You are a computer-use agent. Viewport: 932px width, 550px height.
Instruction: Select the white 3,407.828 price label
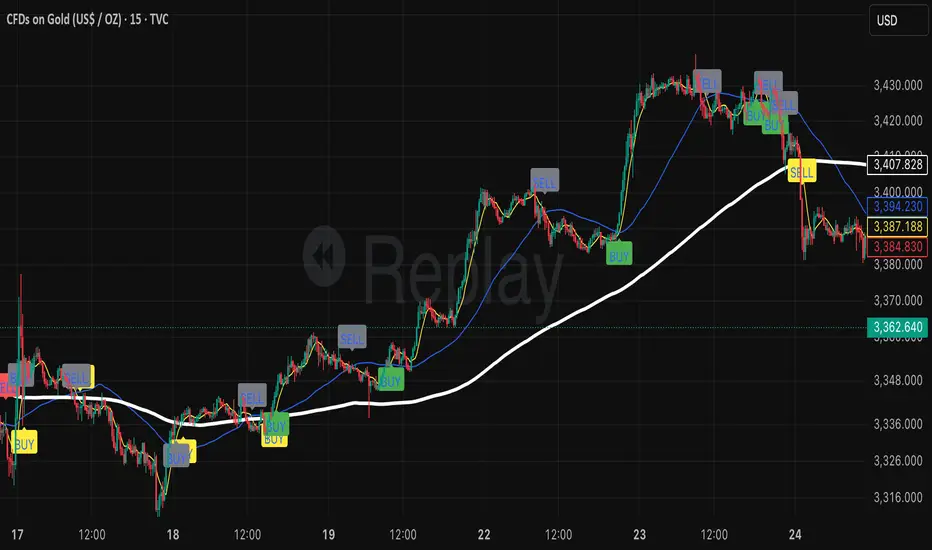coord(897,164)
